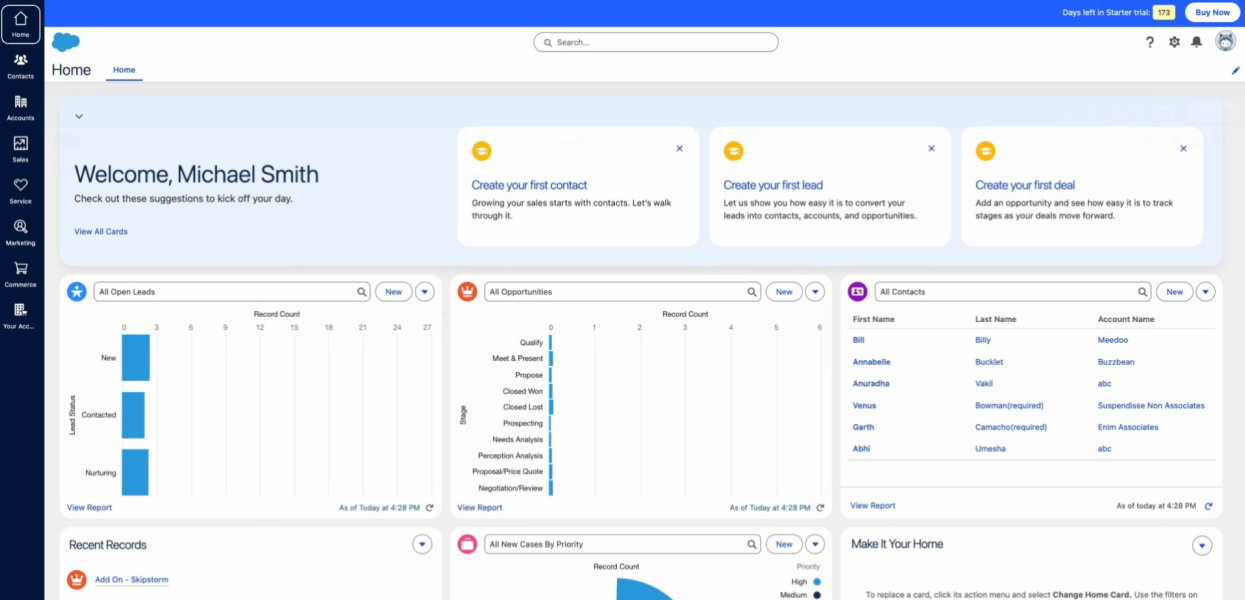Click search icon in All New Cases field
1245x600 pixels.
pyautogui.click(x=752, y=544)
